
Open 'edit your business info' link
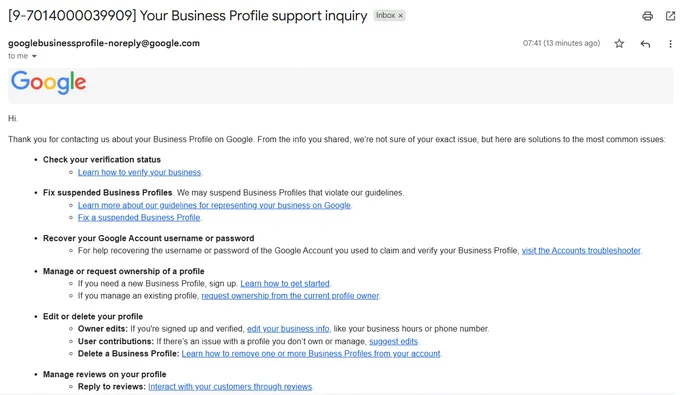click(288, 329)
